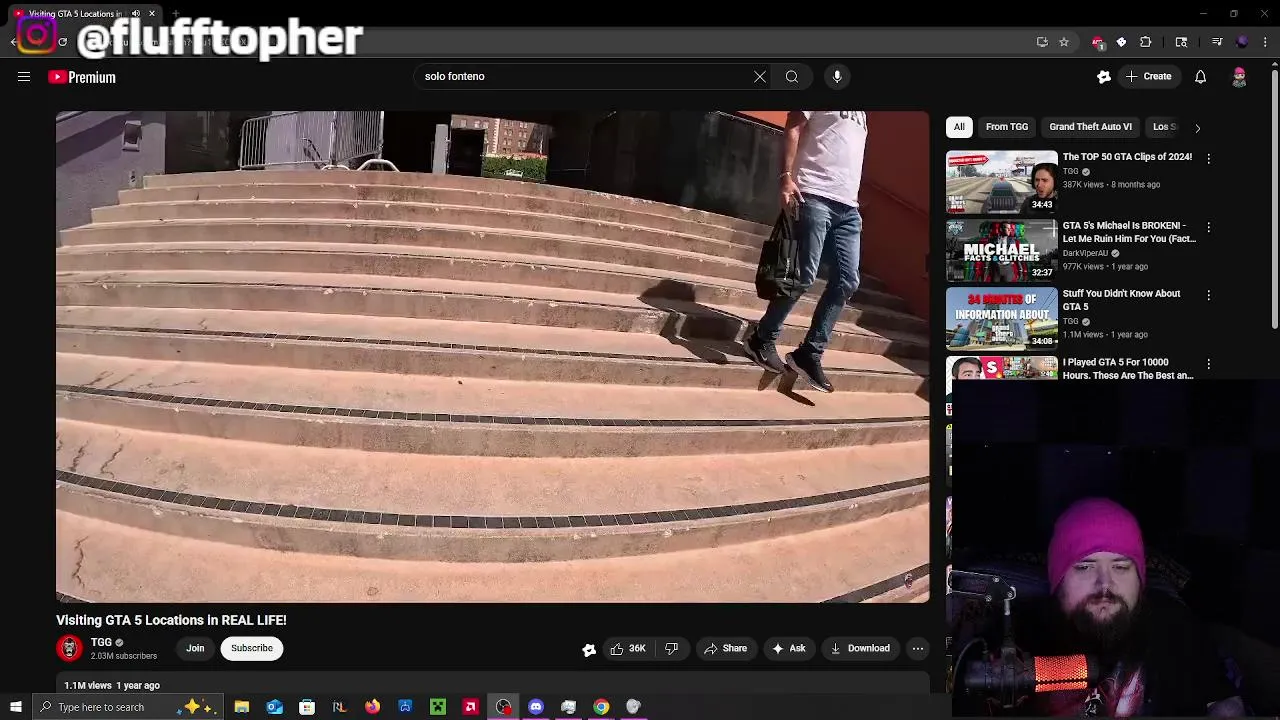The height and width of the screenshot is (720, 1280).
Task: Open Chrome media controls playlist icon
Action: click(1217, 42)
